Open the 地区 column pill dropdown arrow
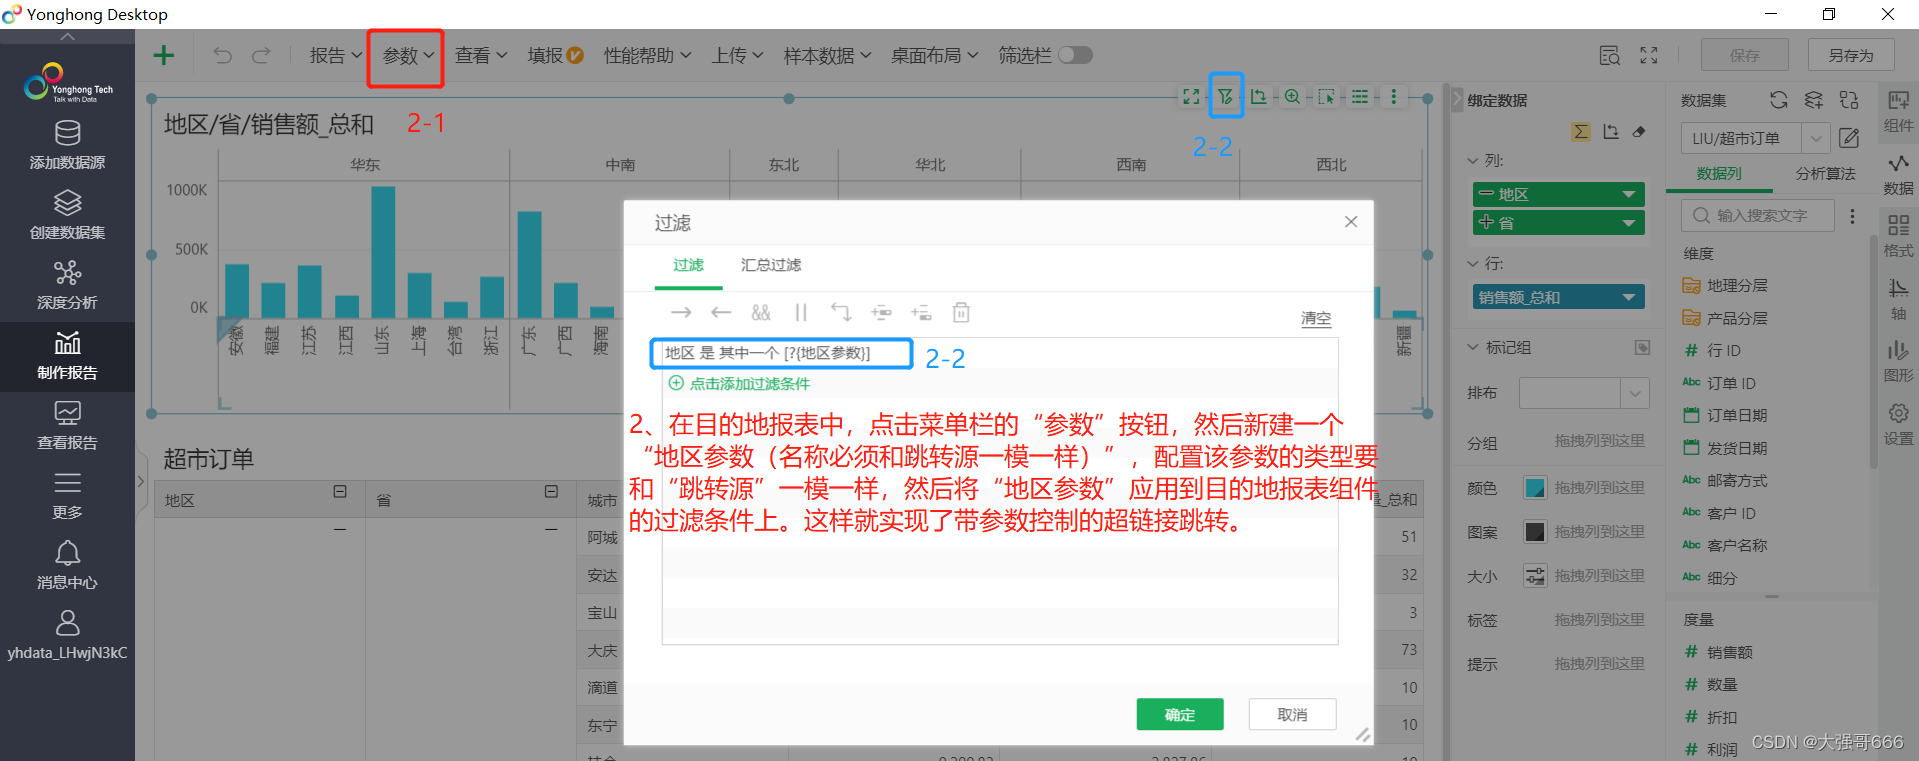 point(1629,194)
